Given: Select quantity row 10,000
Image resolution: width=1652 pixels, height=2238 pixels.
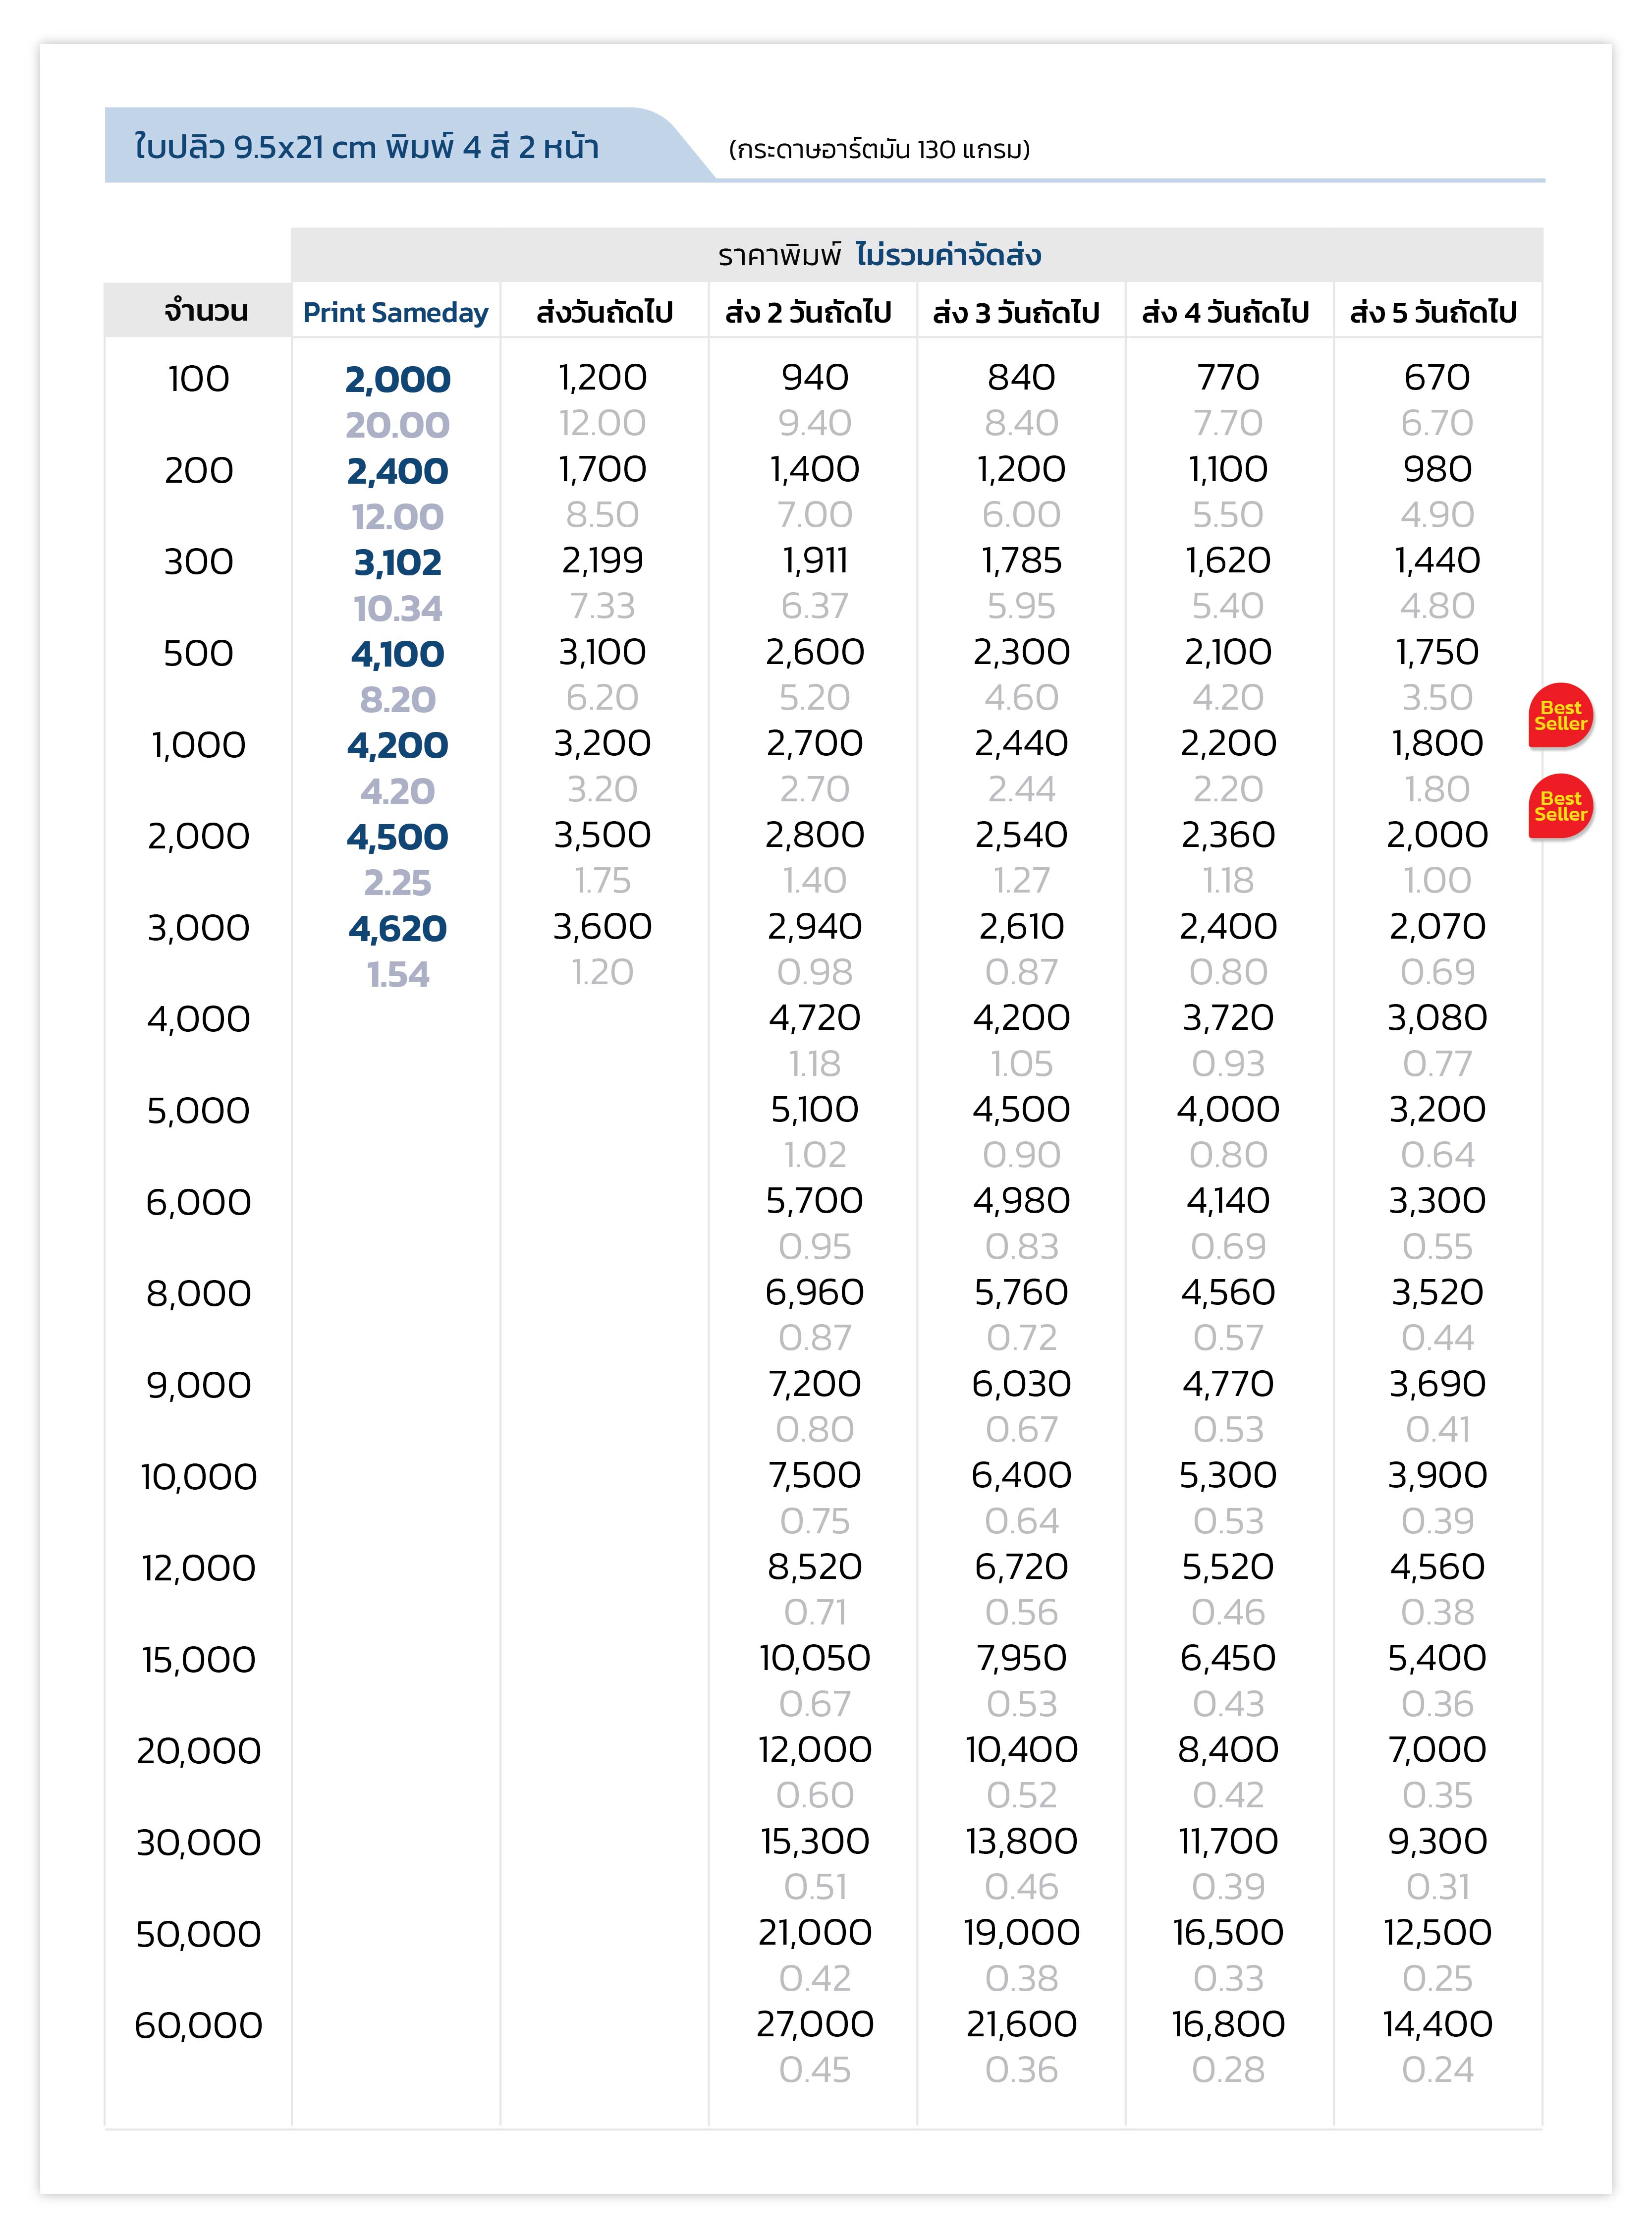Looking at the screenshot, I should [x=199, y=1477].
